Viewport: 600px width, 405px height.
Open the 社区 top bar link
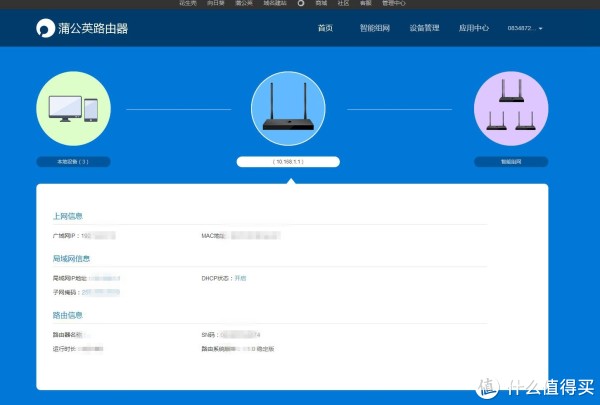coord(343,3)
